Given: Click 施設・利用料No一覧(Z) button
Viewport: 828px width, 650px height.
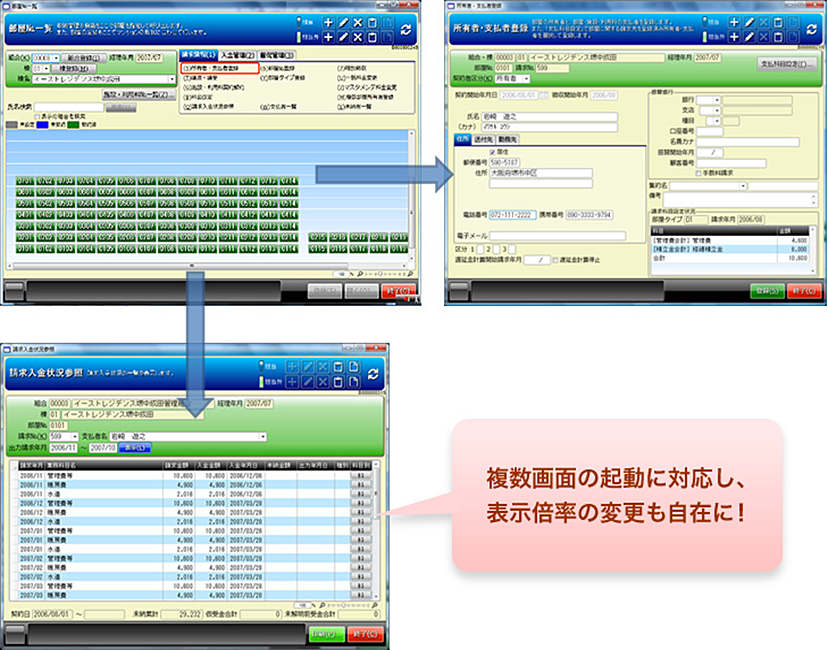Looking at the screenshot, I should tap(138, 95).
